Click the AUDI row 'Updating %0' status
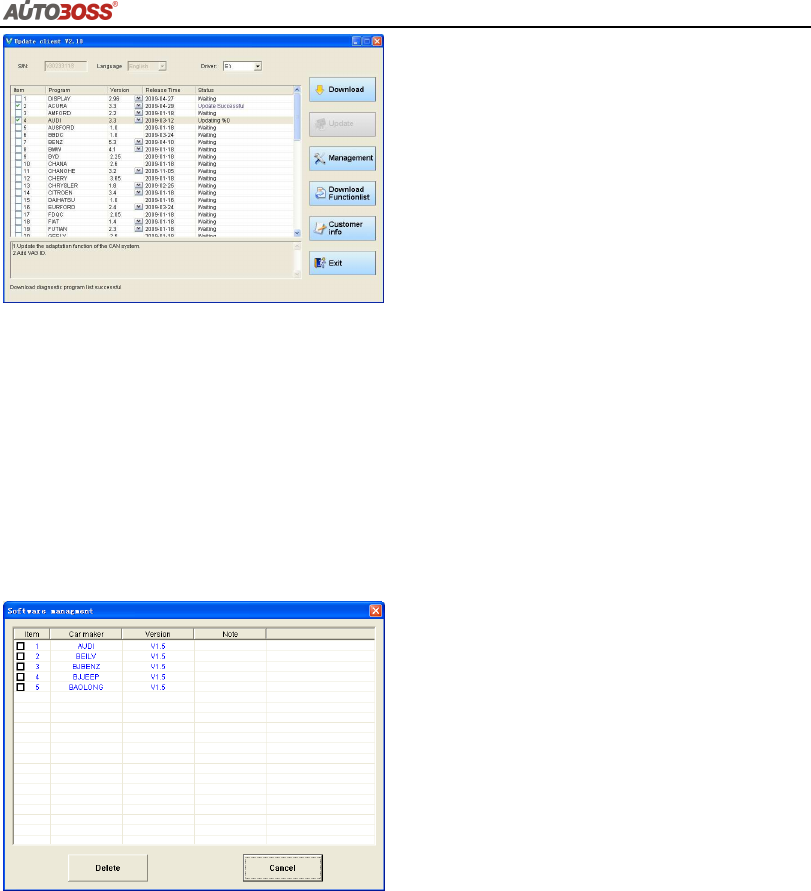This screenshot has height=891, width=811. pyautogui.click(x=214, y=120)
